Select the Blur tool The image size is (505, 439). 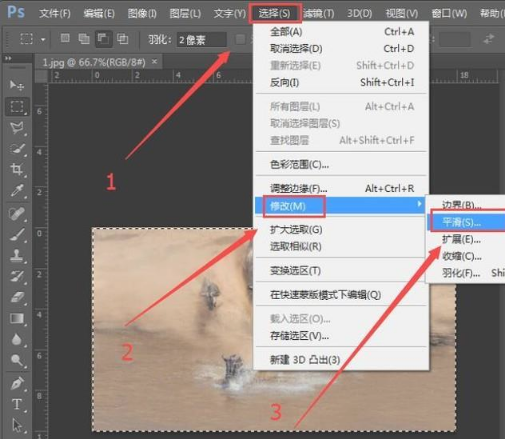point(17,339)
